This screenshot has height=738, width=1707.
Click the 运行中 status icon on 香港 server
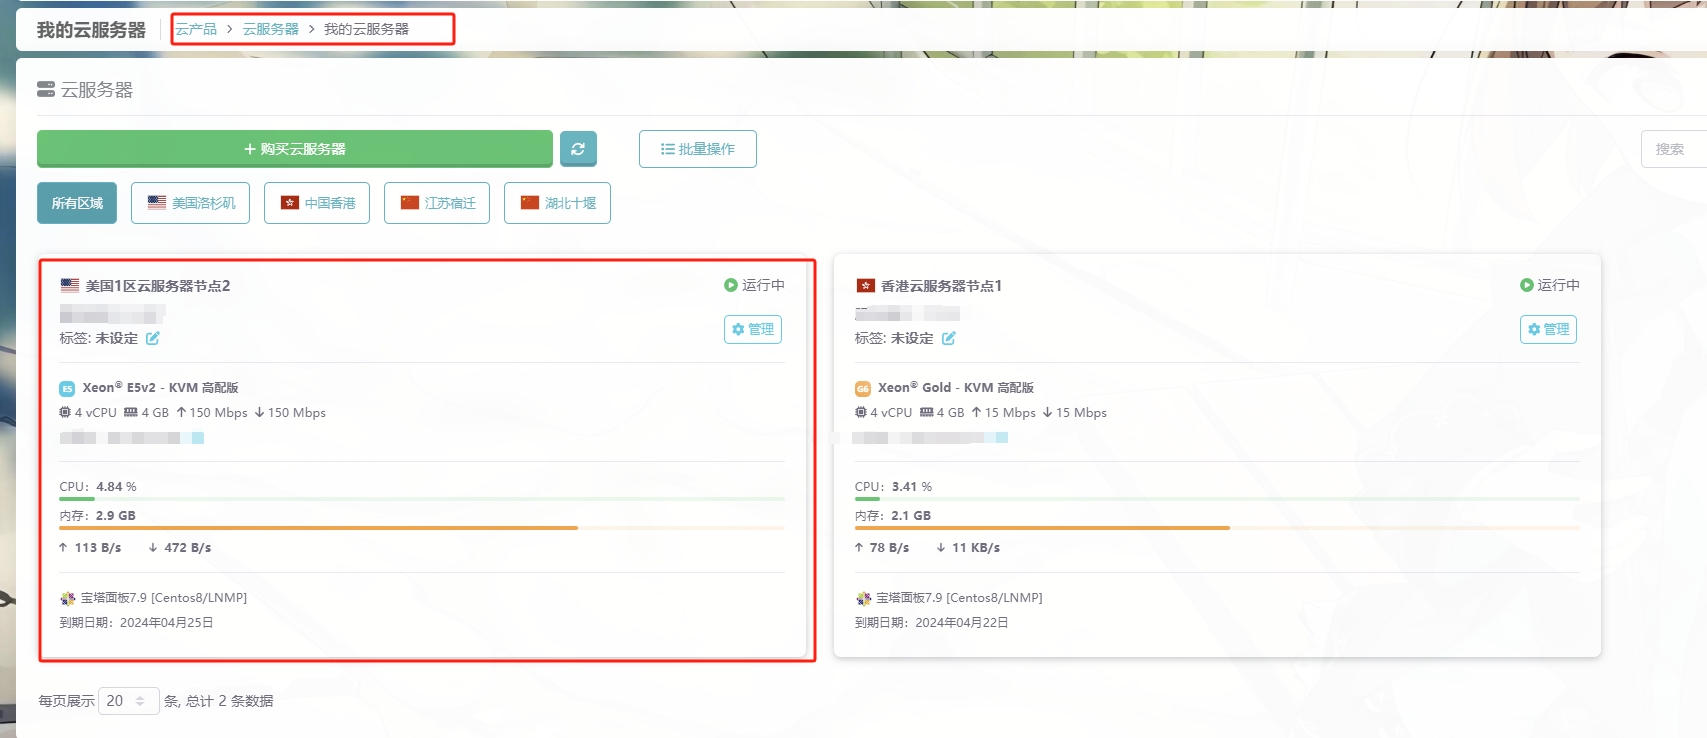point(1526,285)
